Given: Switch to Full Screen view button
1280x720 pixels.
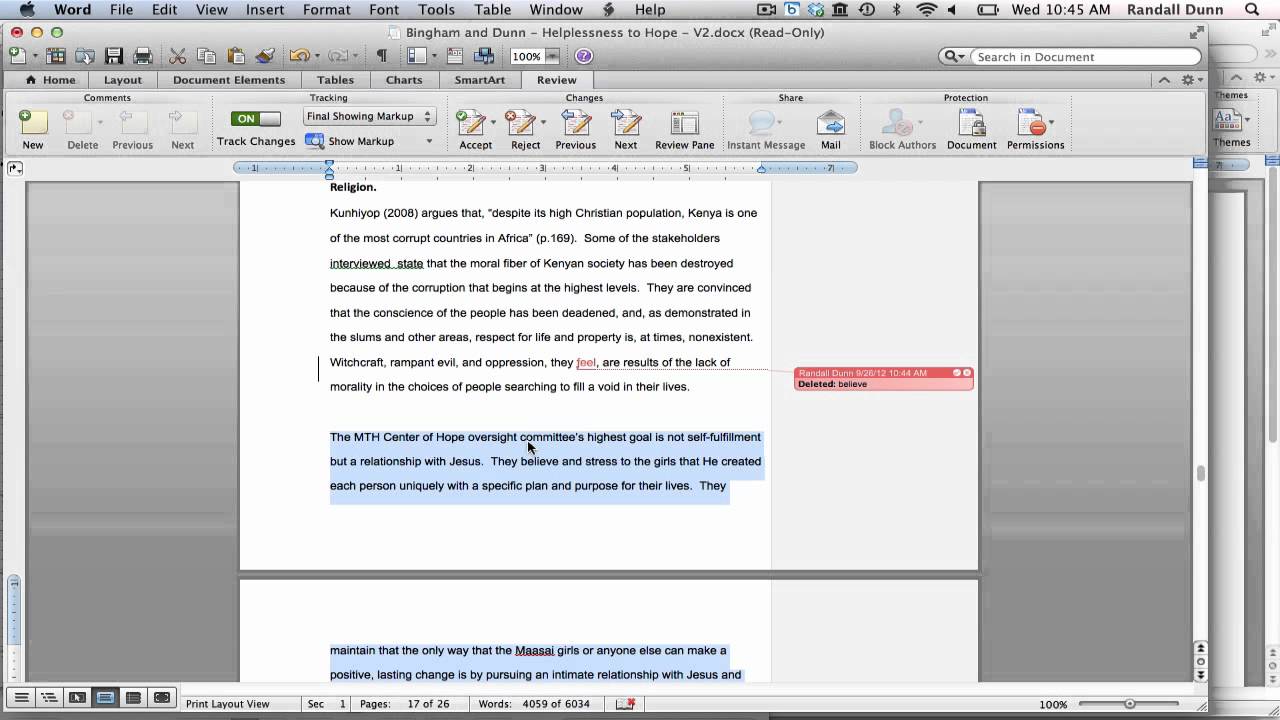Looking at the screenshot, I should pyautogui.click(x=162, y=698).
